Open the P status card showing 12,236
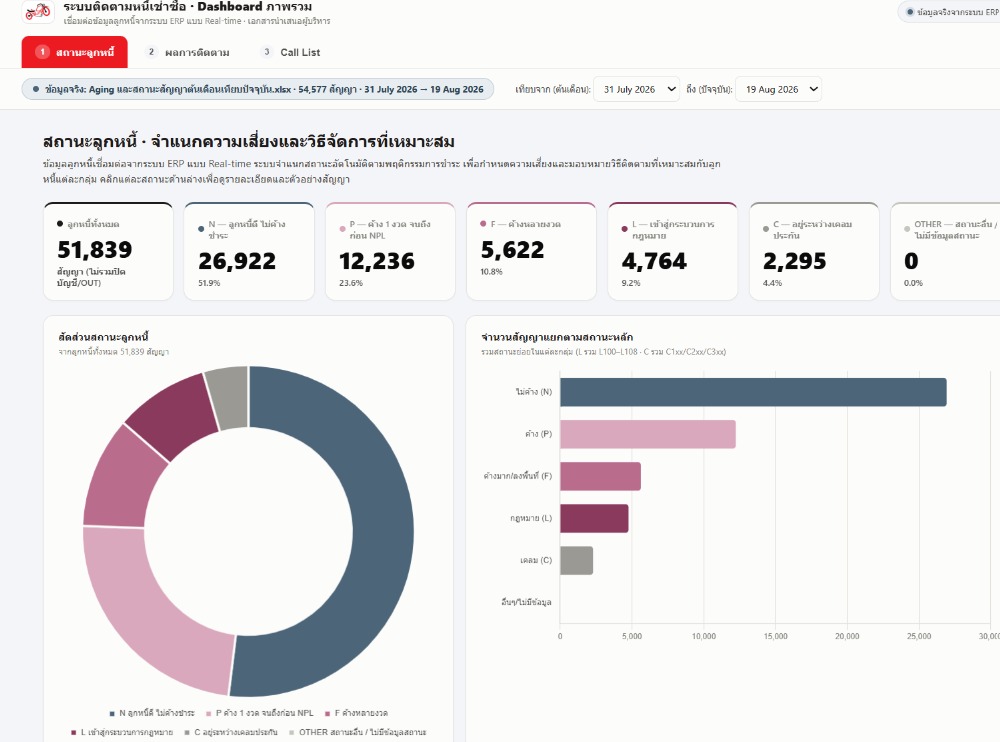Screen dimensions: 1000x742 (x=390, y=251)
